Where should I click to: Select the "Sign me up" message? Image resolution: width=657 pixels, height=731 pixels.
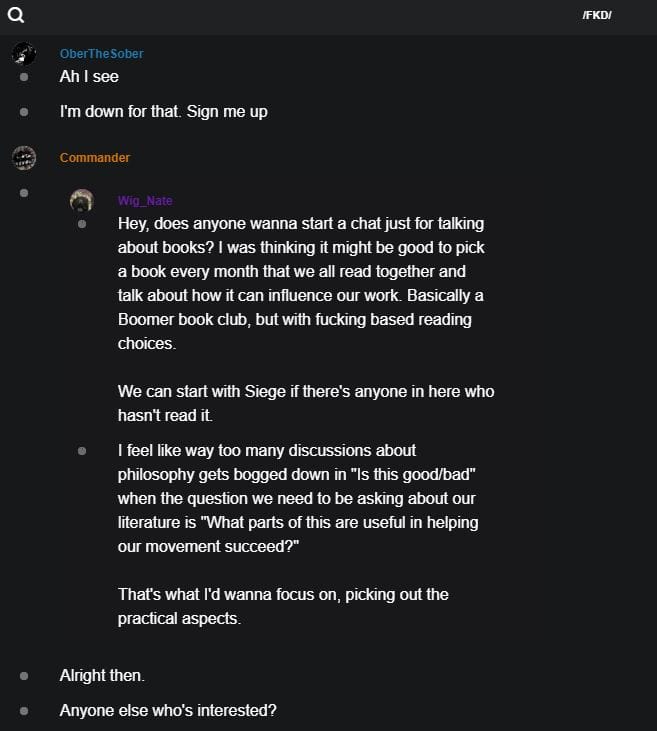pos(163,112)
